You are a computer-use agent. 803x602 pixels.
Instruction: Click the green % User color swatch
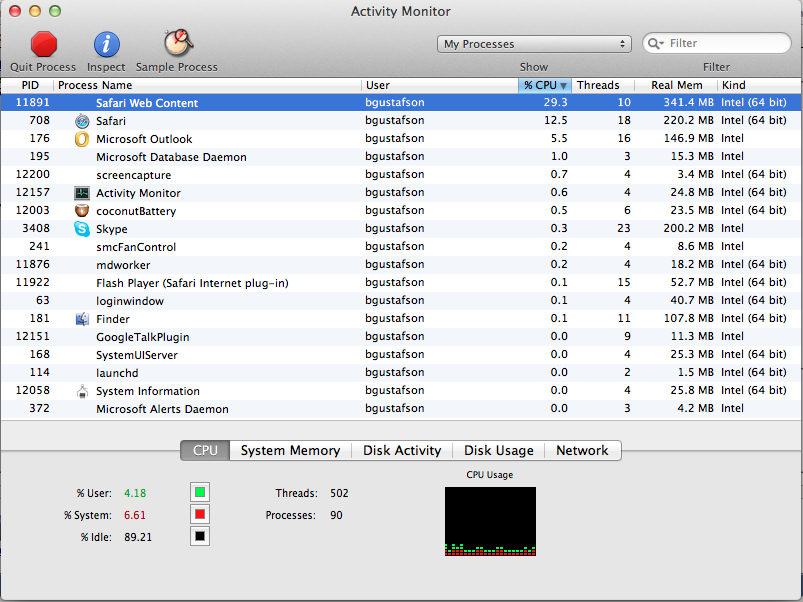click(x=200, y=492)
